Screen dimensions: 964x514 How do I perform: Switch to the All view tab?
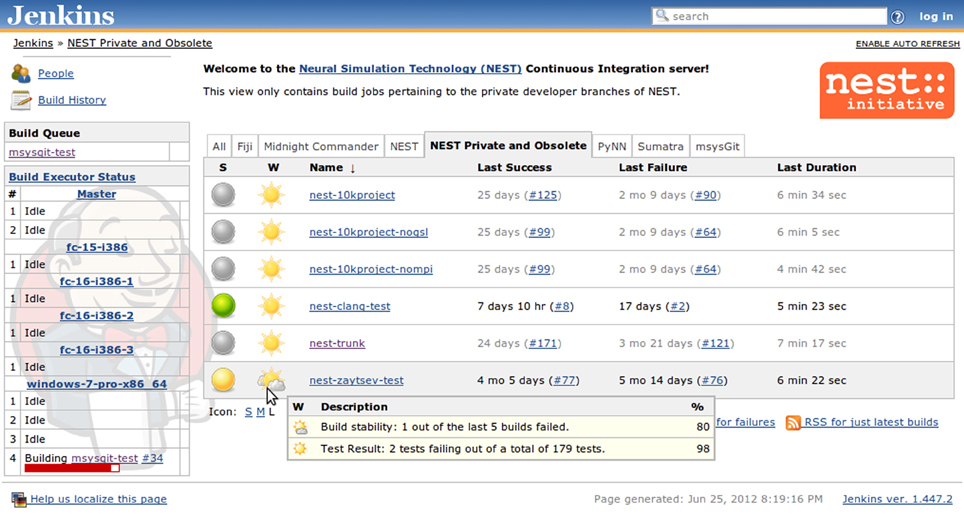point(219,146)
